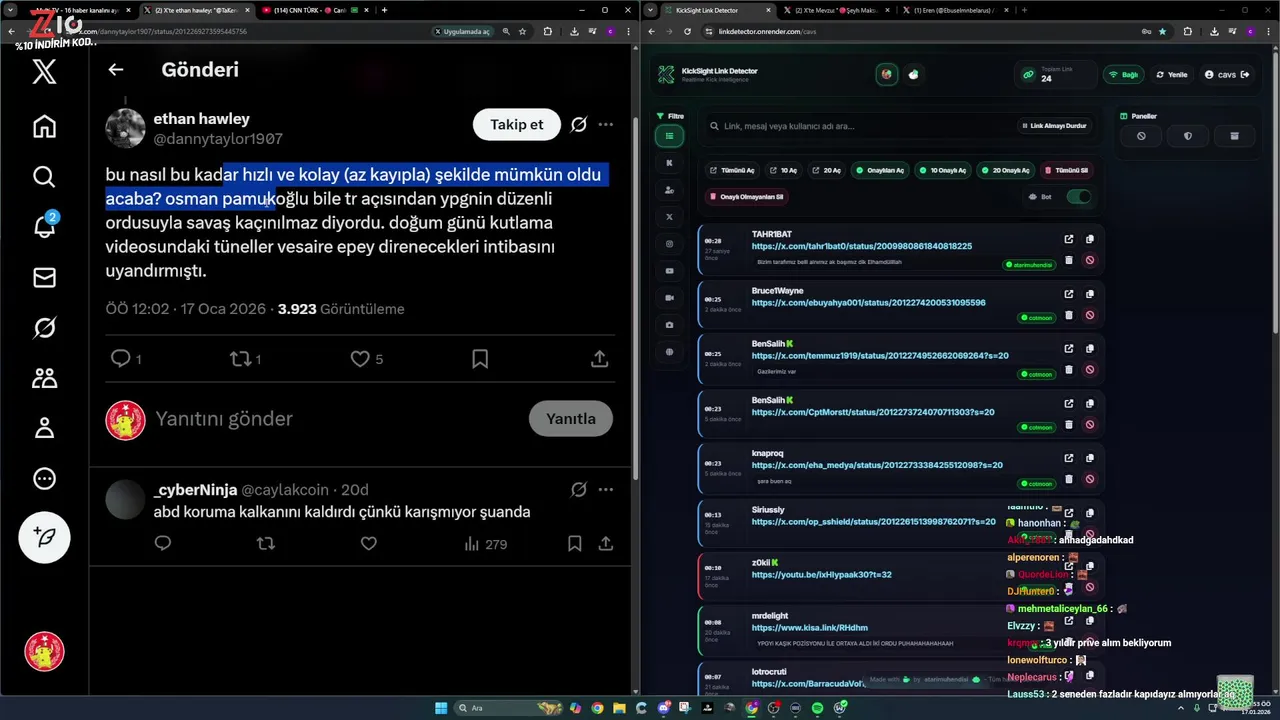Screen dimensions: 1280x720
Task: Open the X Home icon in sidebar
Action: 44,127
